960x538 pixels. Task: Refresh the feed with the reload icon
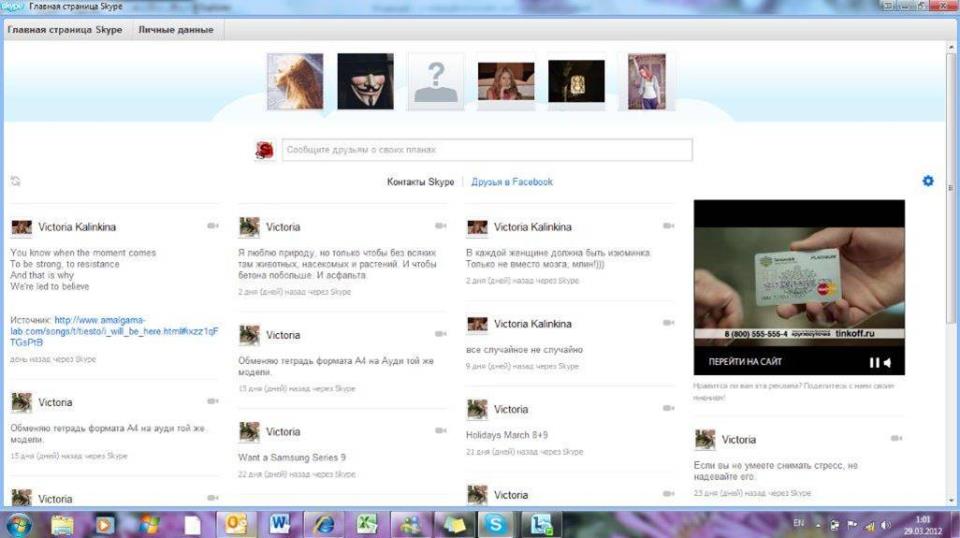pos(15,181)
